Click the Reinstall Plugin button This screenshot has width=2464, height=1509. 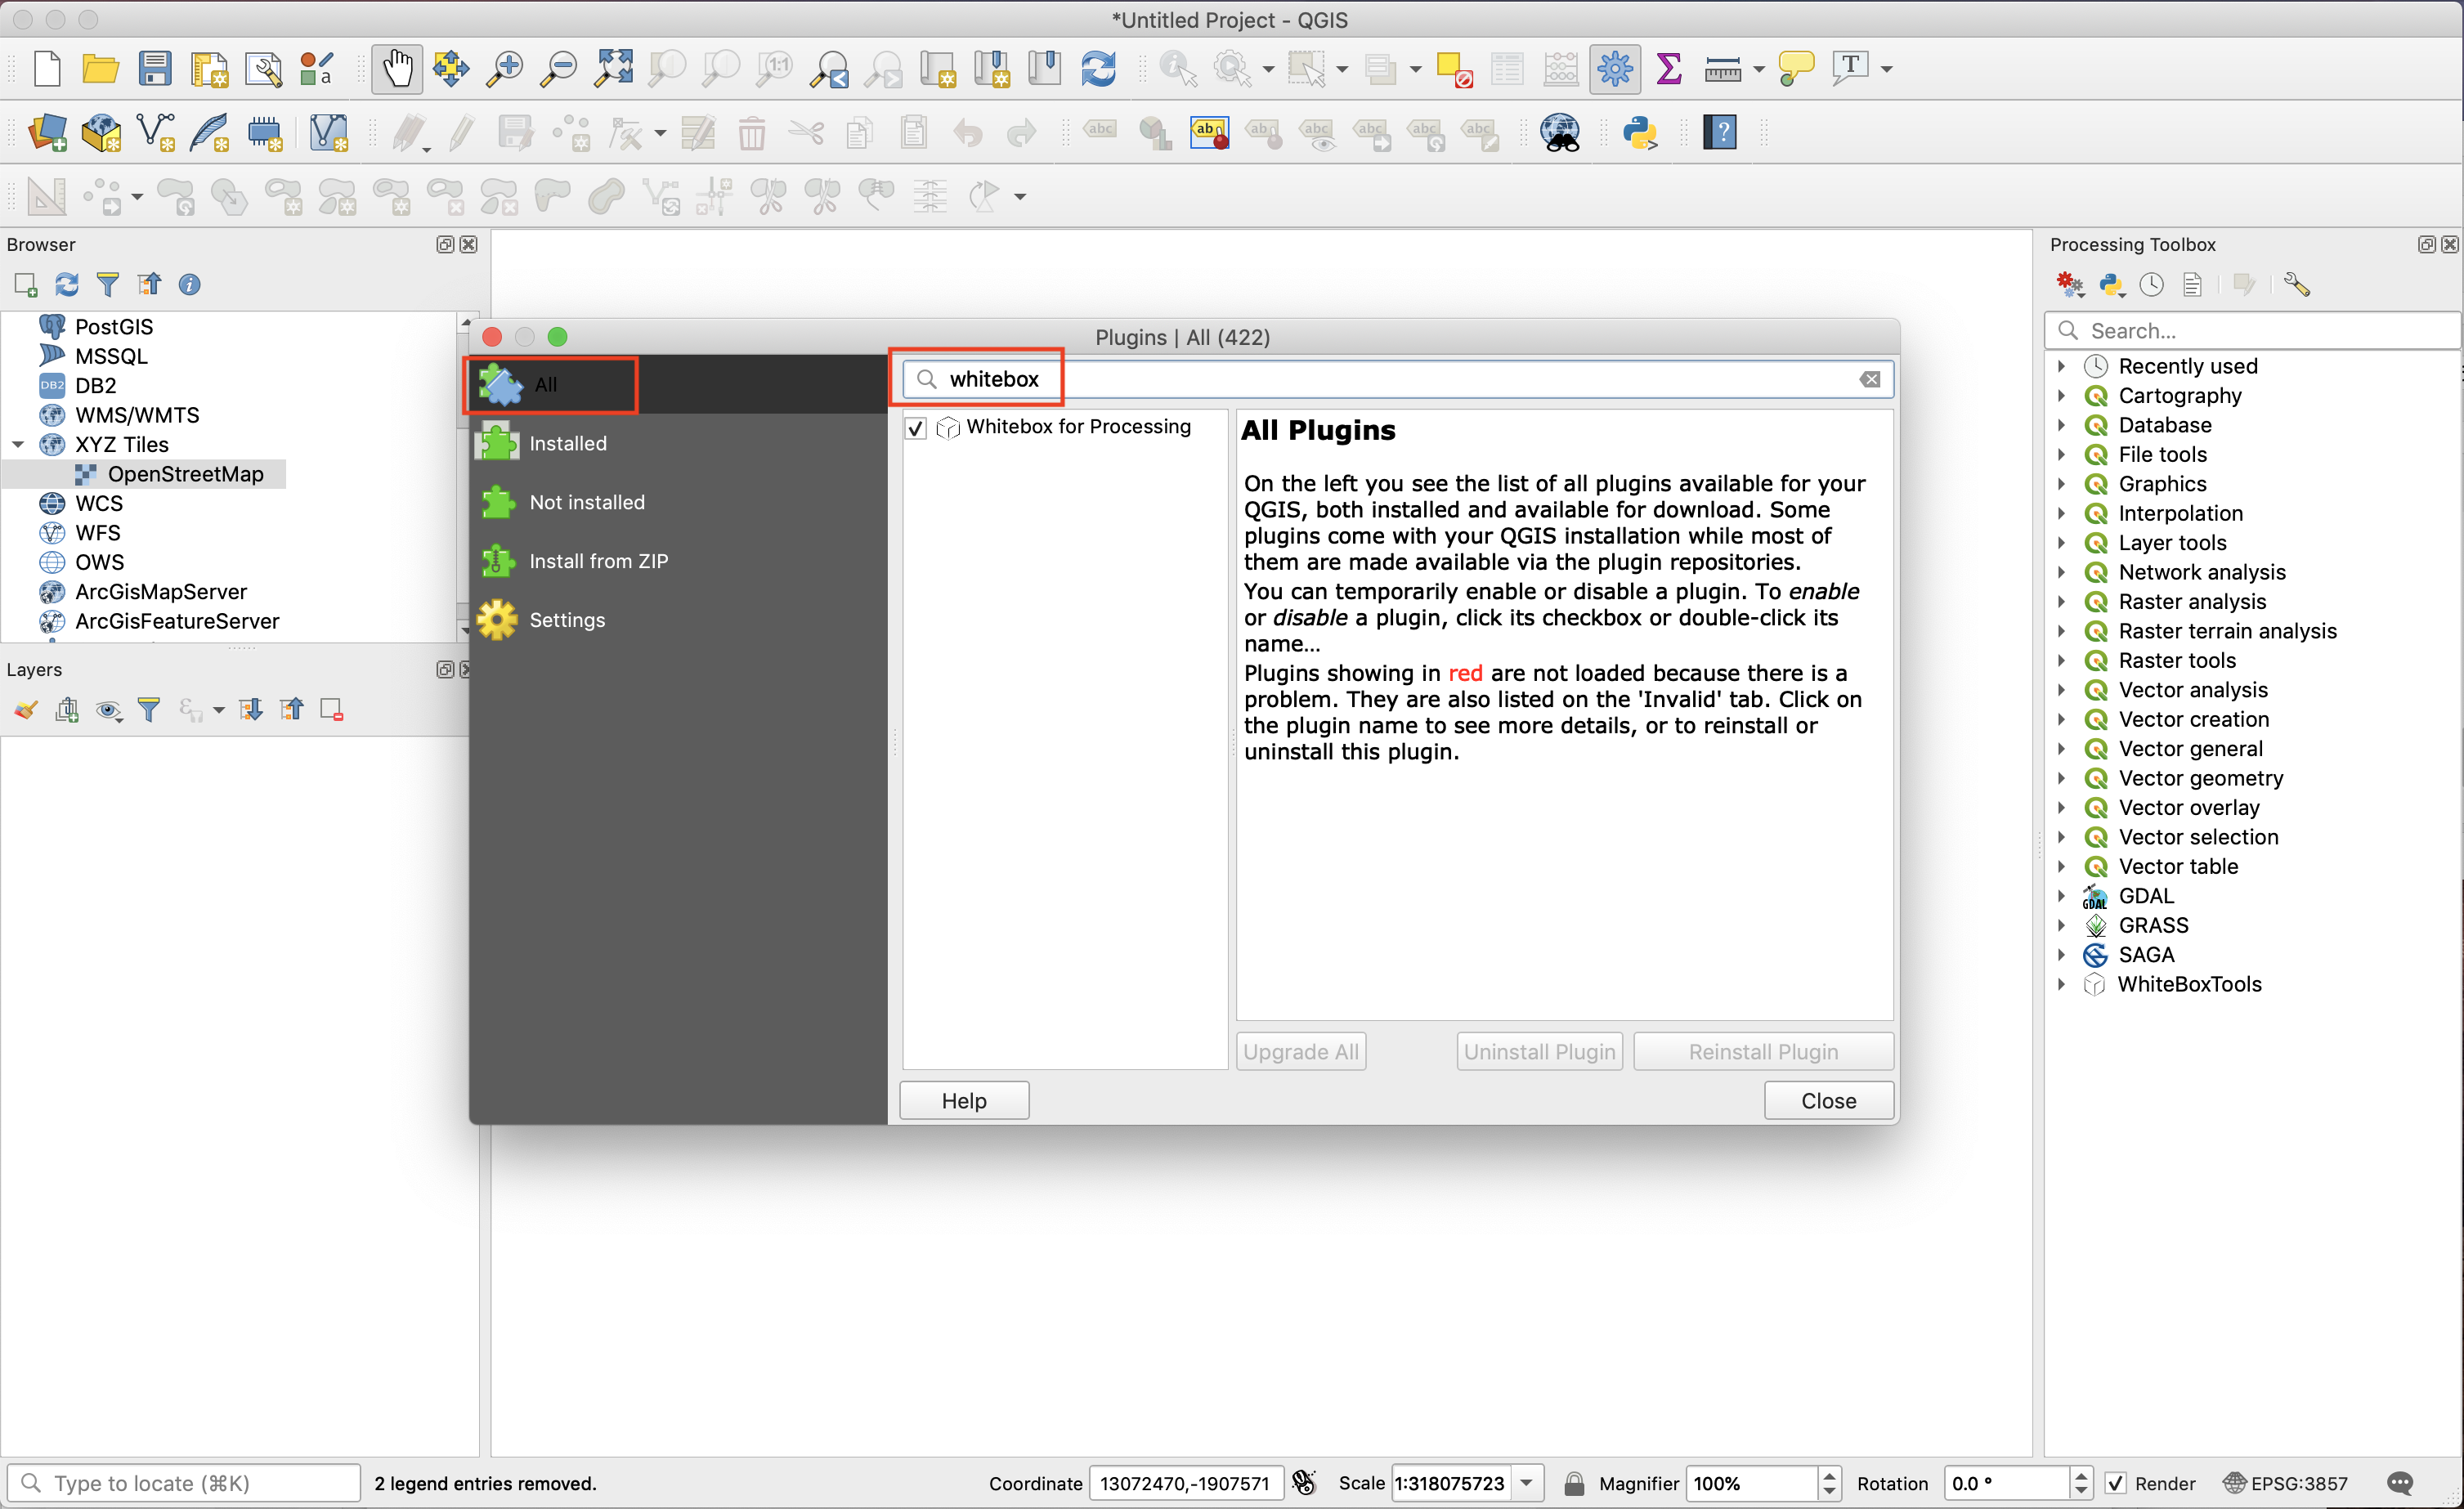[1763, 1052]
